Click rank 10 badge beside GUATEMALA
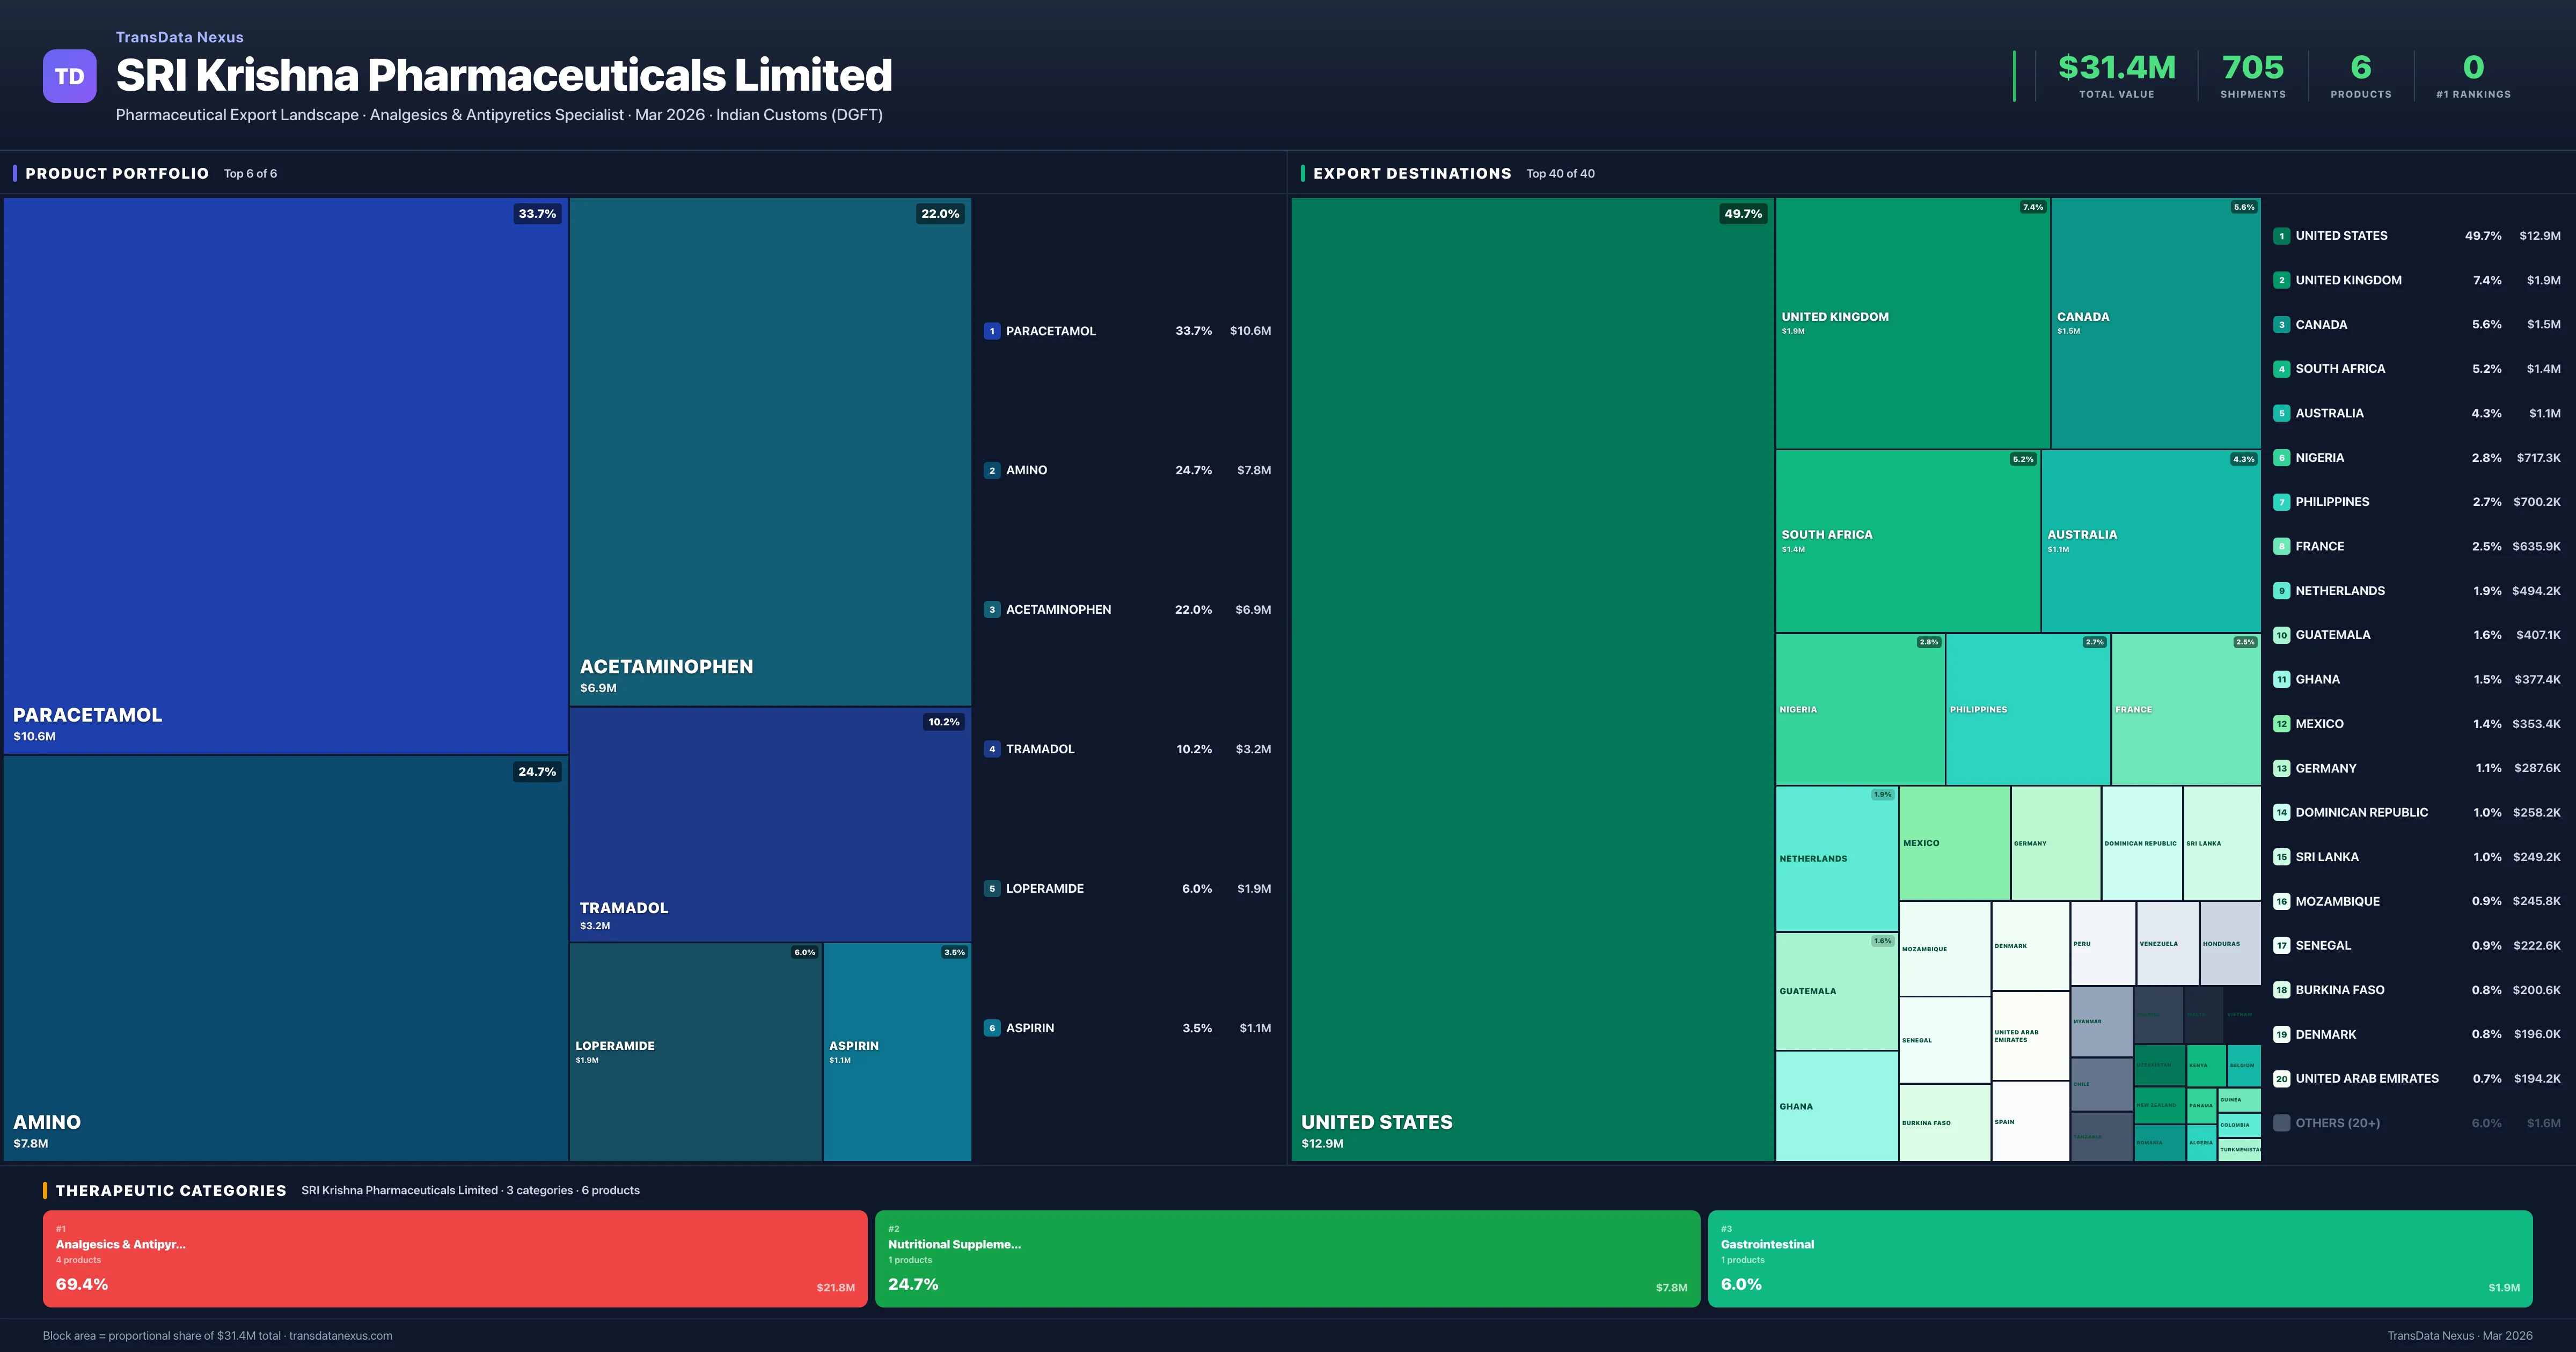2576x1352 pixels. pos(2281,635)
